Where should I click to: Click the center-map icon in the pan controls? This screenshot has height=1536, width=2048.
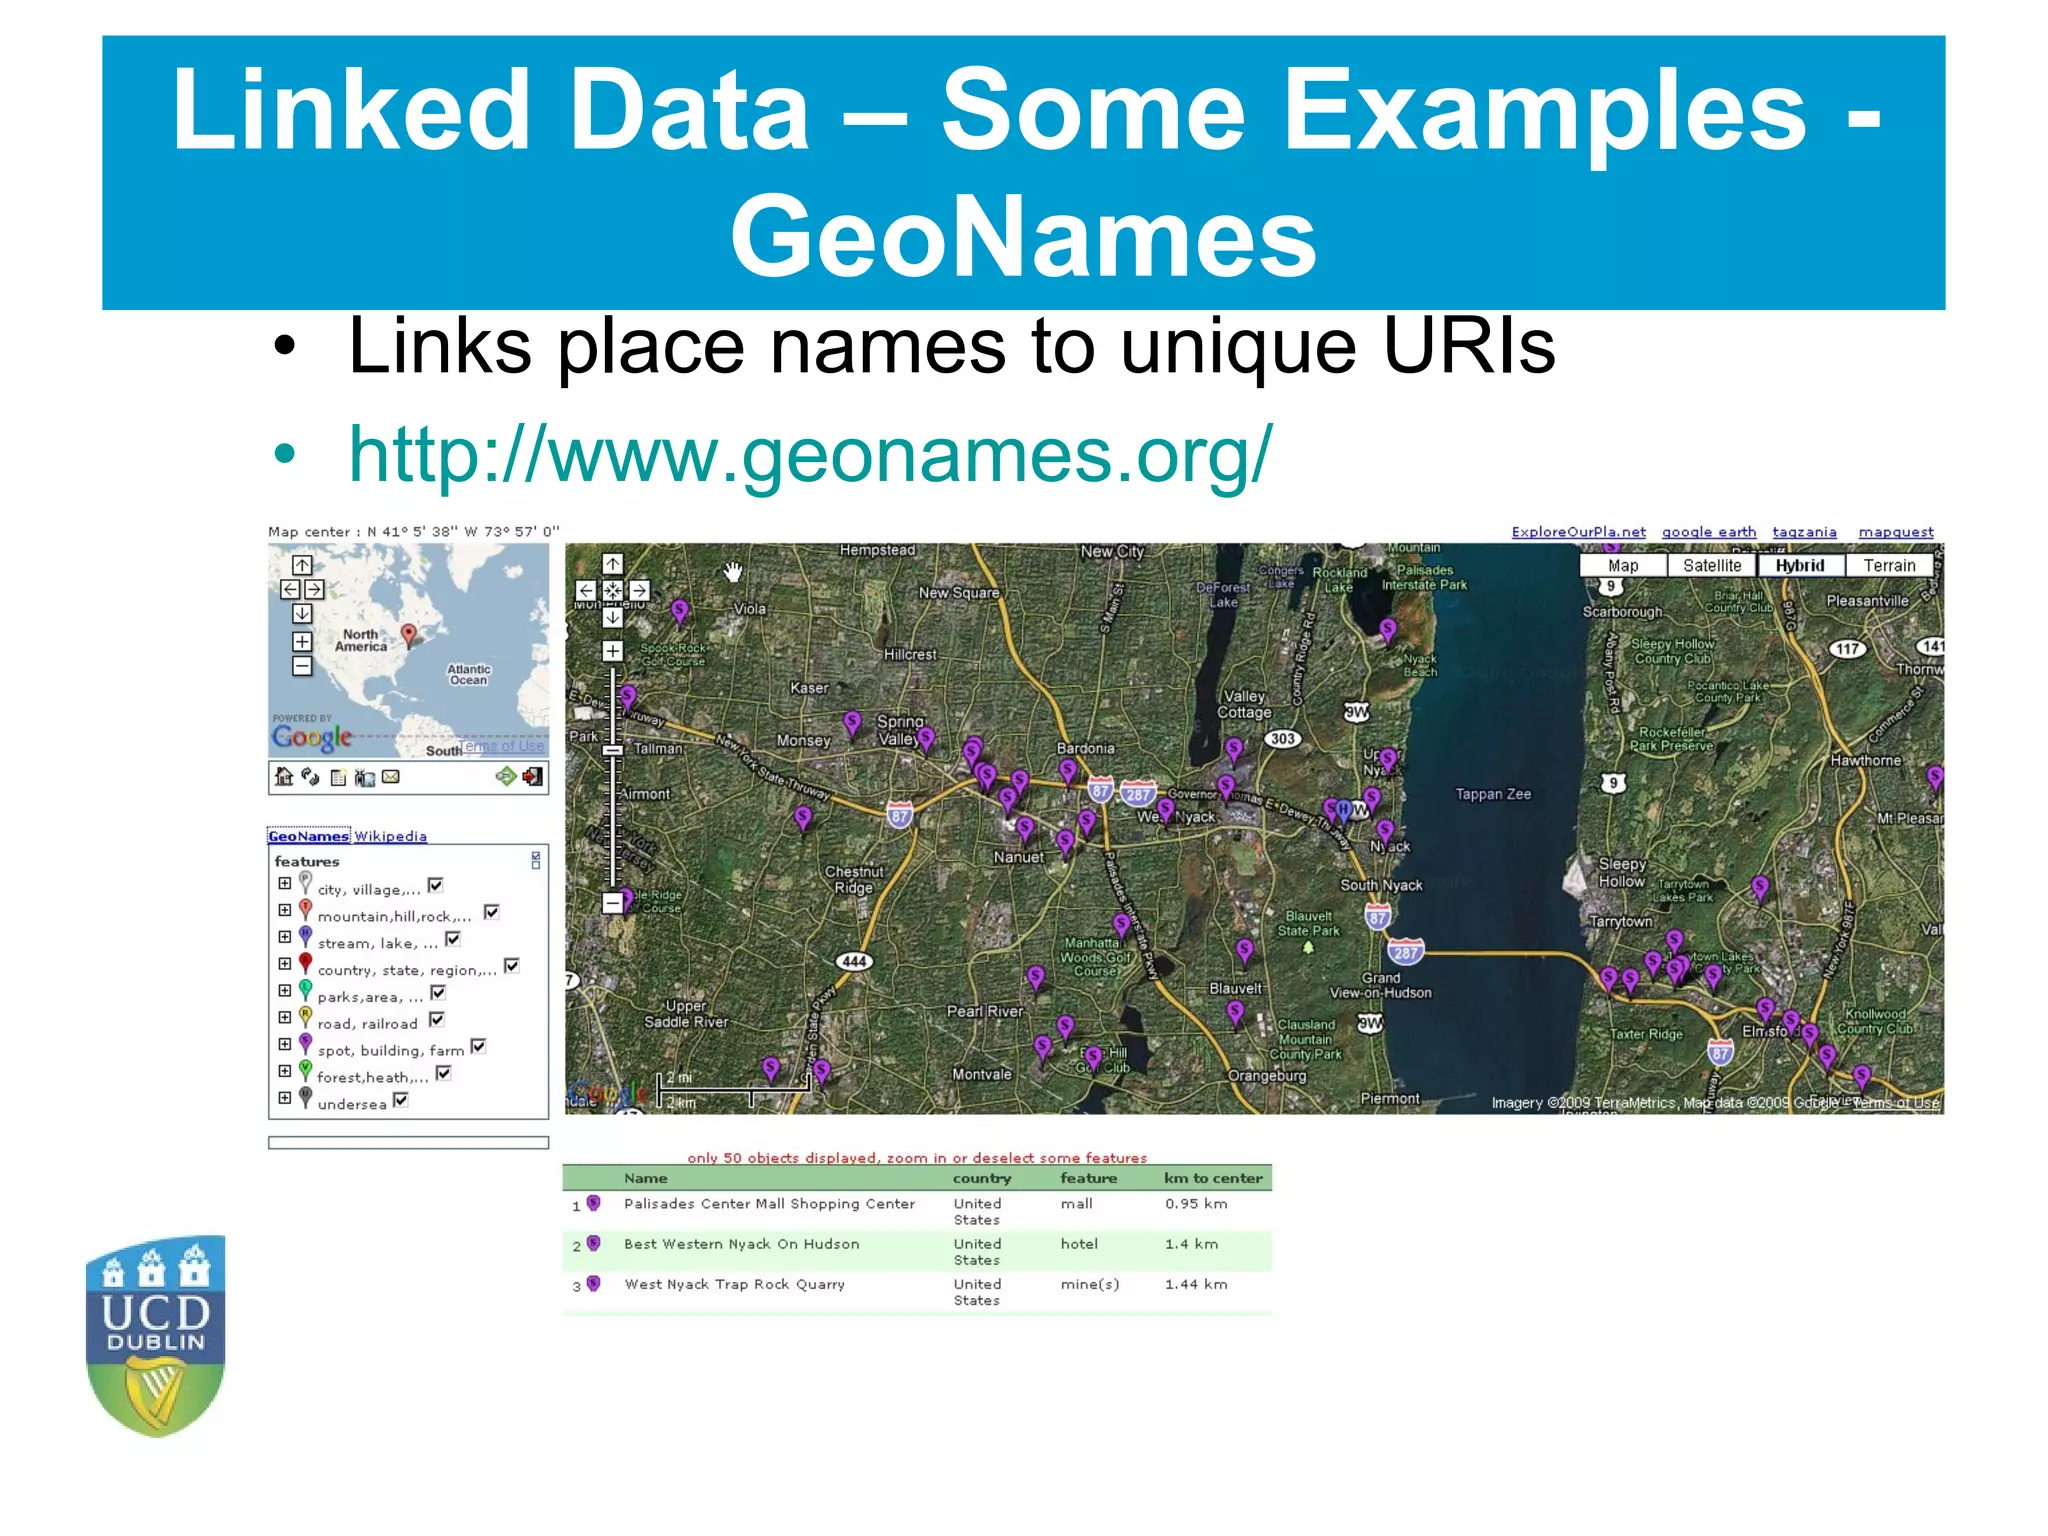[x=613, y=591]
